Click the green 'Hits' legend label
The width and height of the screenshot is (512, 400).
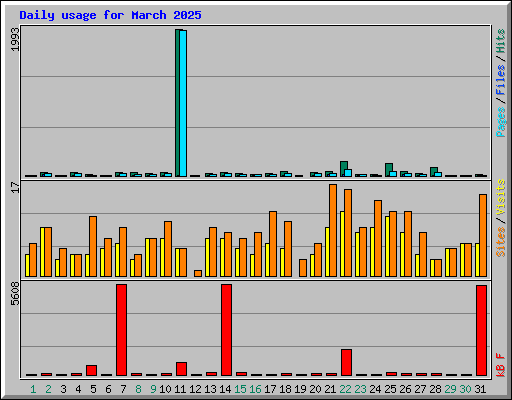(x=501, y=41)
